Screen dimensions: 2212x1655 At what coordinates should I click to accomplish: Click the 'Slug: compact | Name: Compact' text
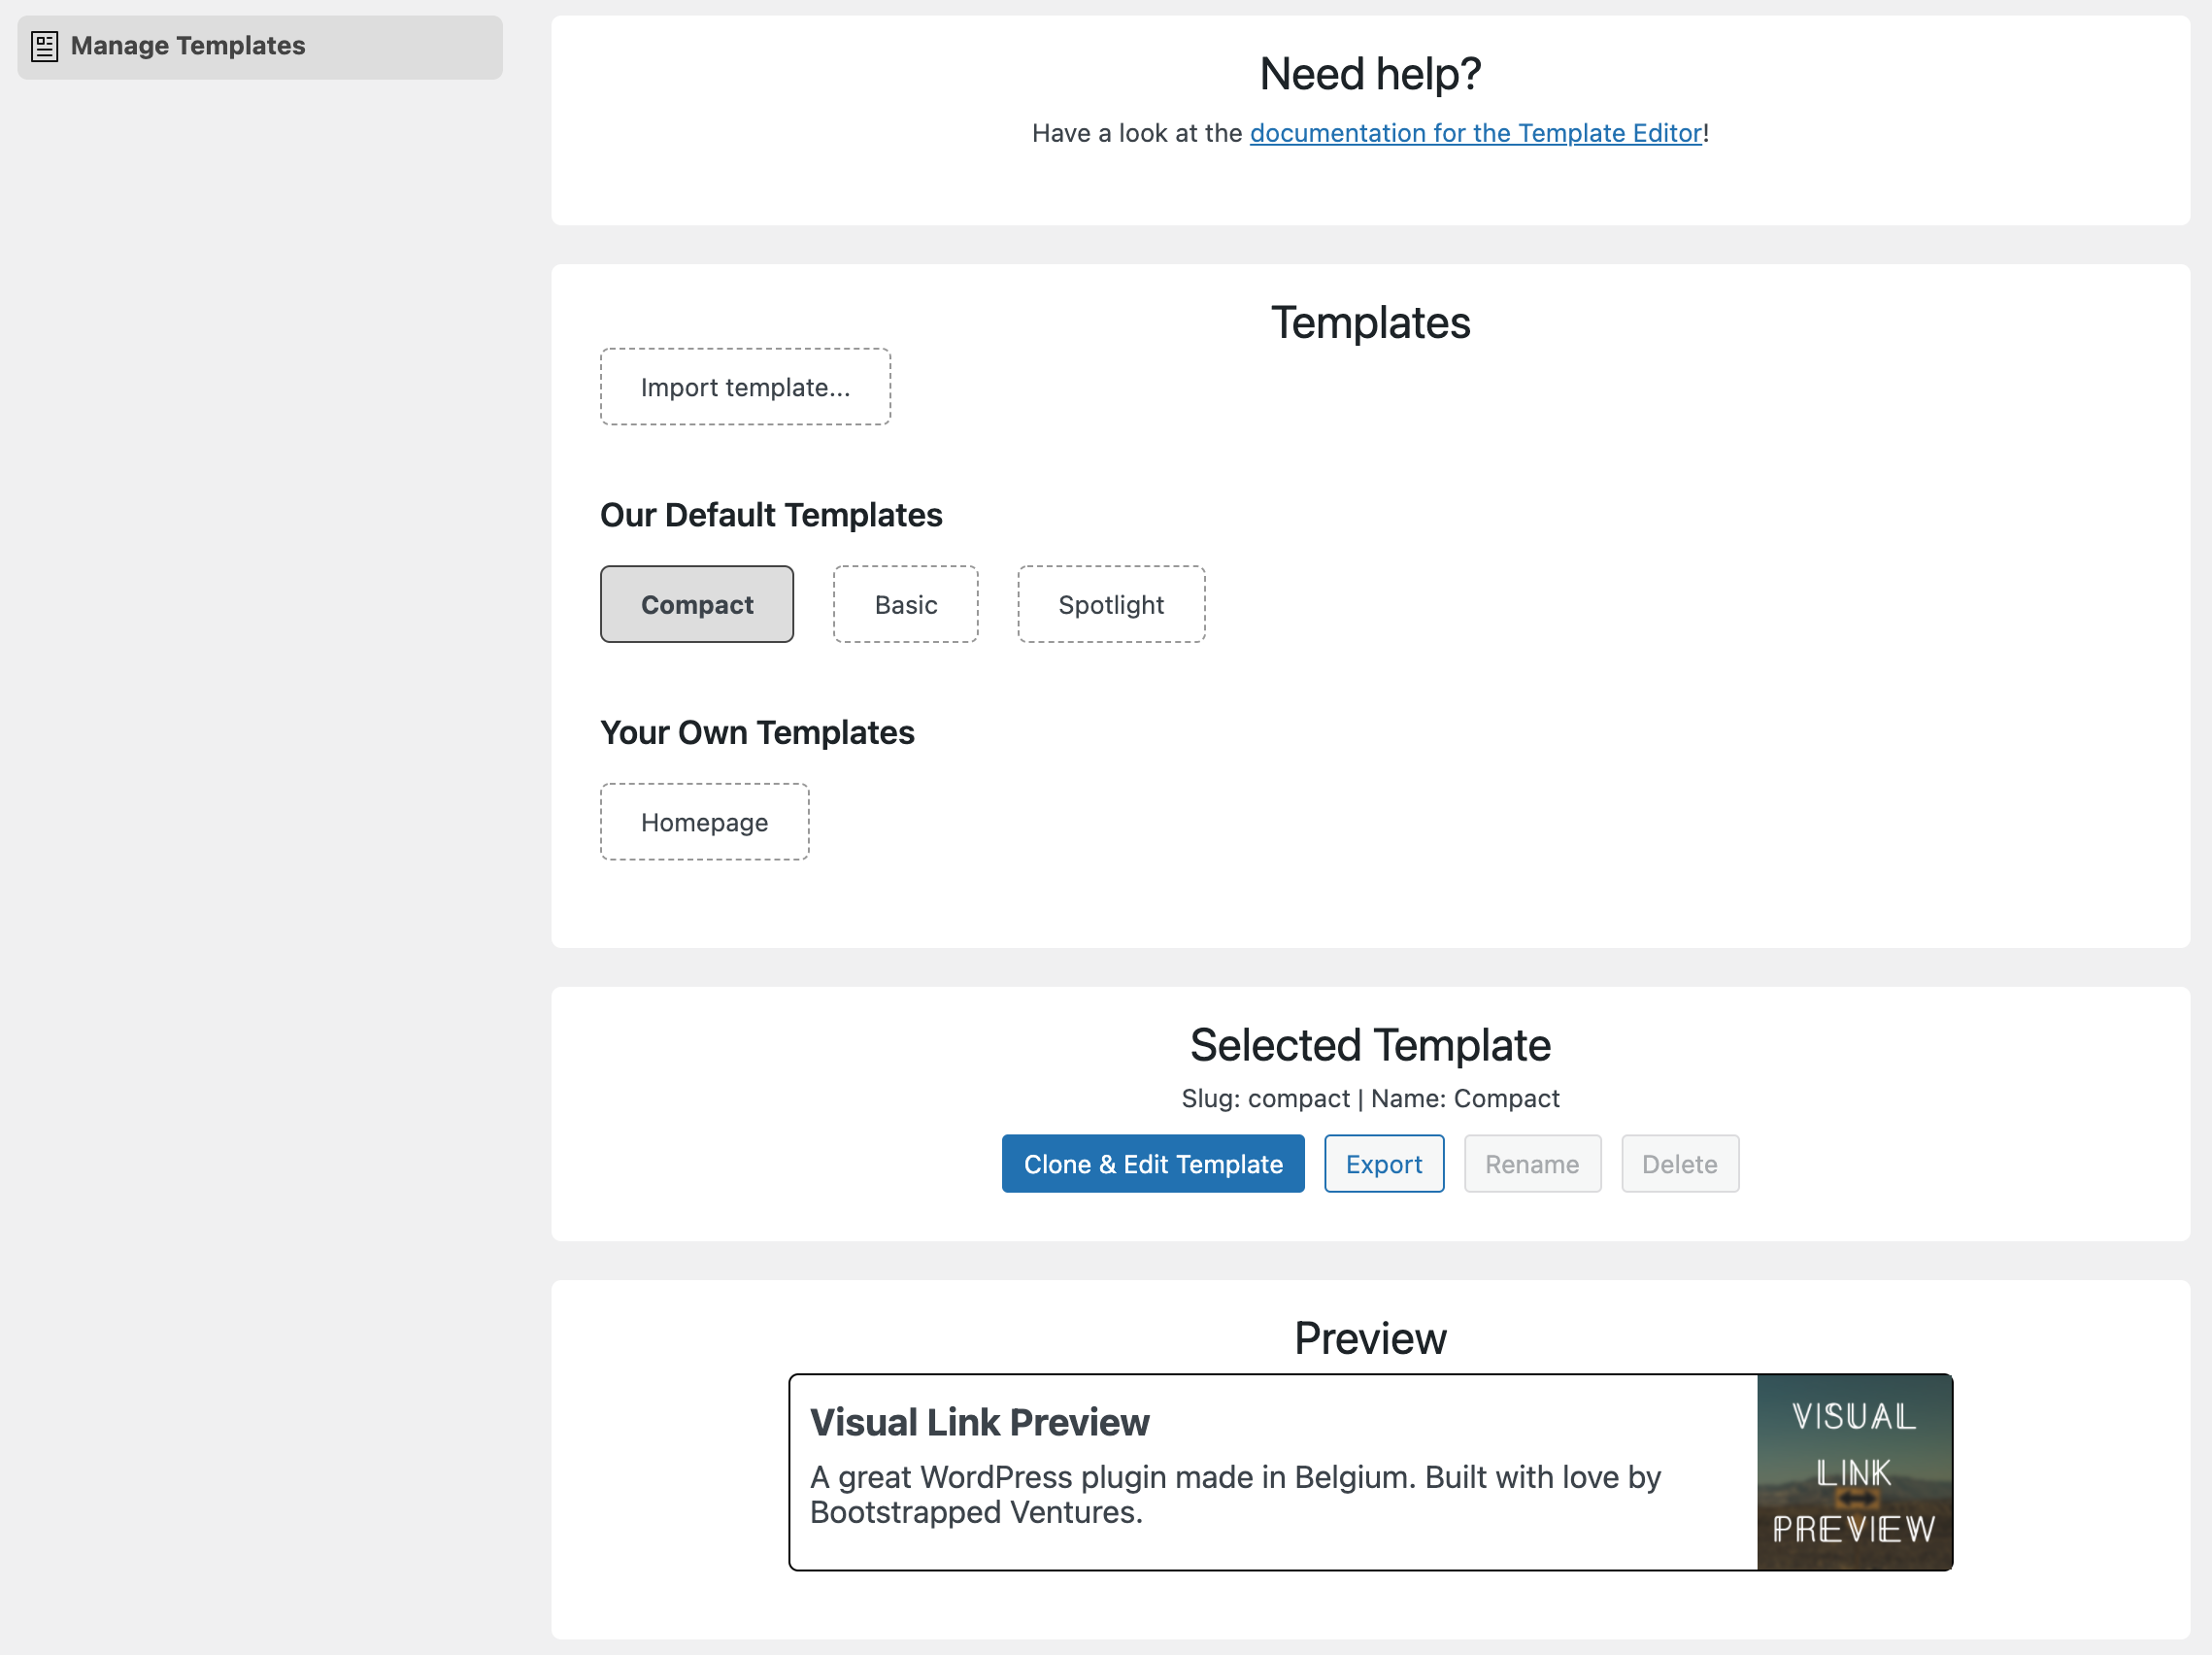click(1370, 1098)
